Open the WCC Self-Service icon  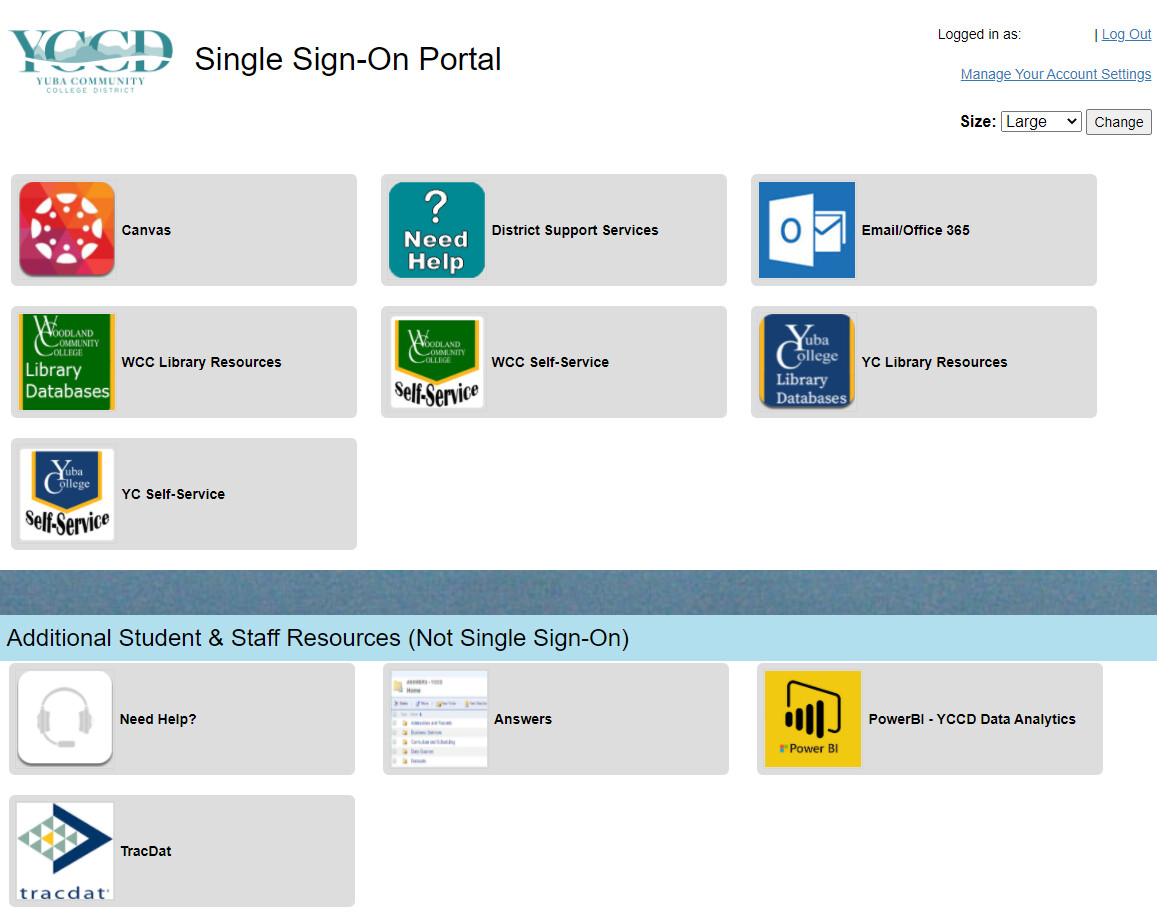437,362
